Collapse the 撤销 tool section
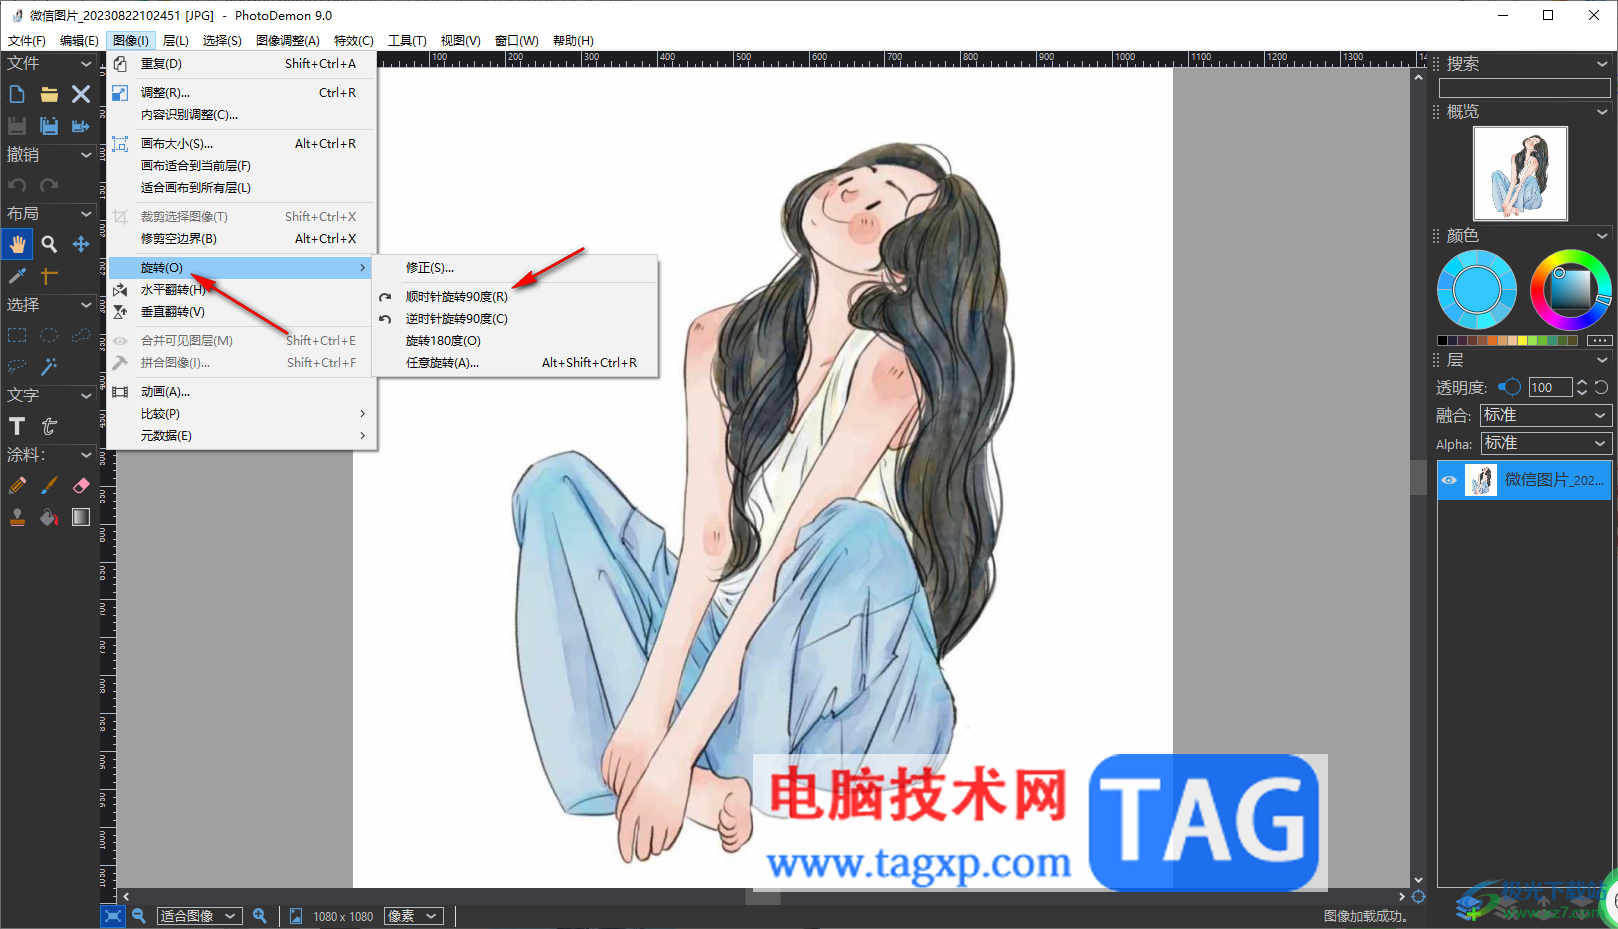The height and width of the screenshot is (929, 1618). click(x=86, y=155)
